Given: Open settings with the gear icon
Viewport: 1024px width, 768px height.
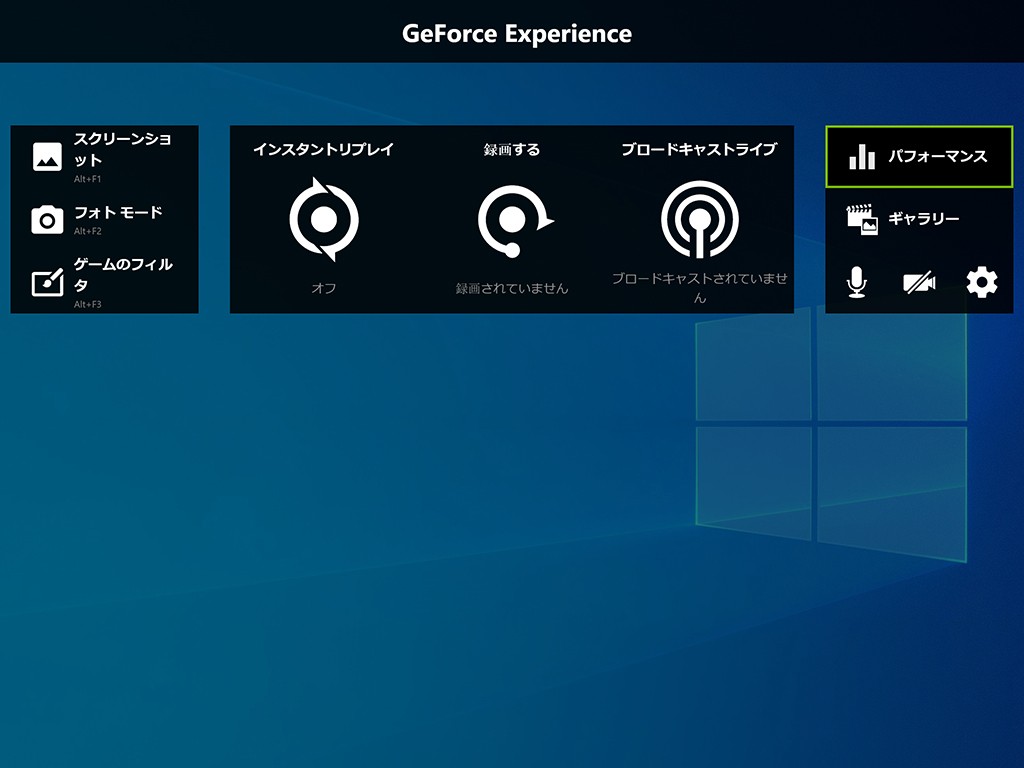Looking at the screenshot, I should tap(982, 283).
